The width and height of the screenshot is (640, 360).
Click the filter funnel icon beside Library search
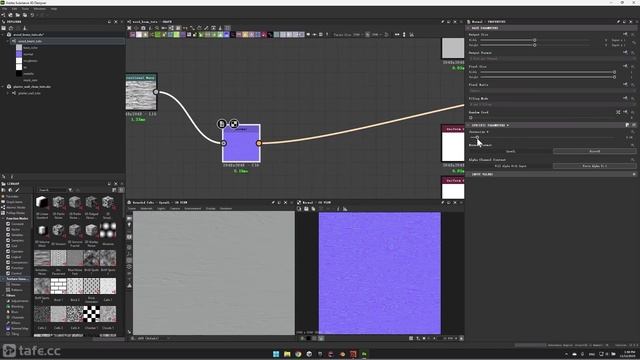pyautogui.click(x=70, y=190)
